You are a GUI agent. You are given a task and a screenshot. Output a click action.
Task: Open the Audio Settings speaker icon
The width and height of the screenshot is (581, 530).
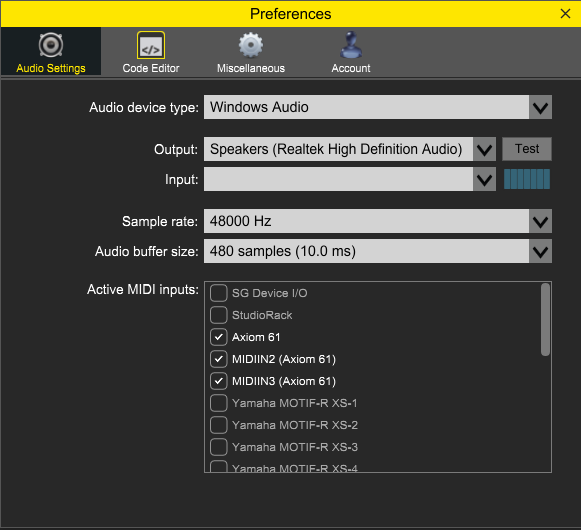pos(51,45)
